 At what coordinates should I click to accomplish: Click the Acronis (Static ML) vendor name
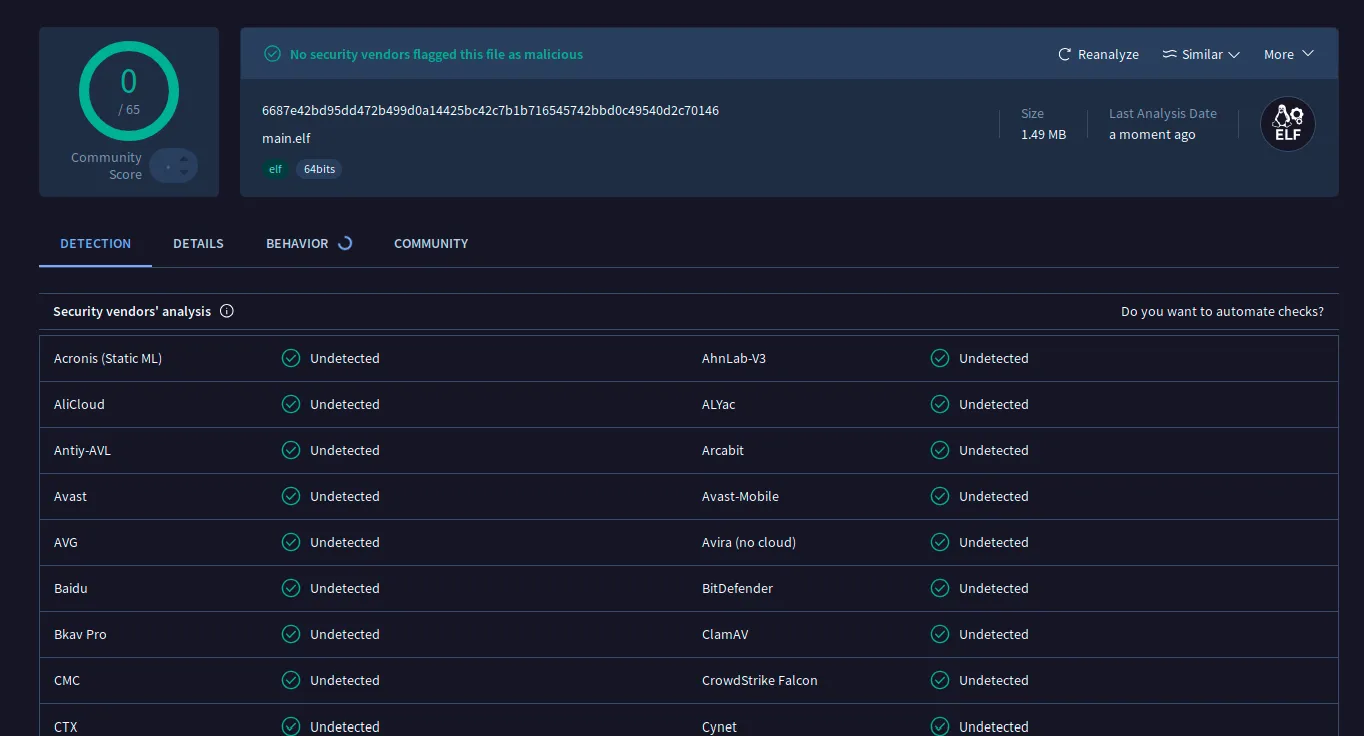pos(108,358)
